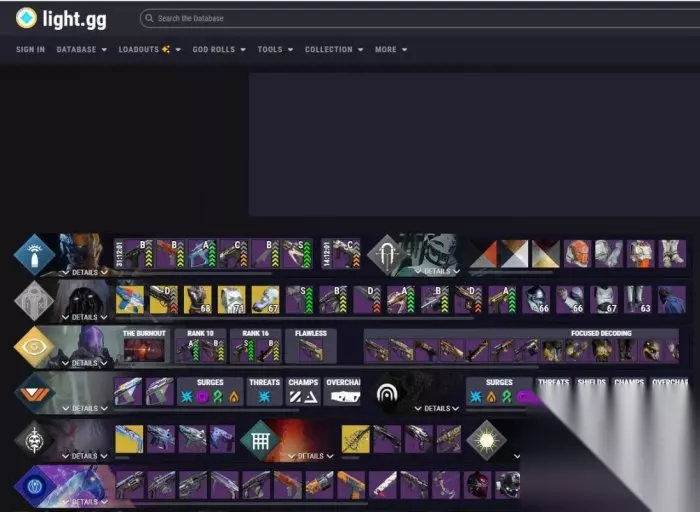Image resolution: width=700 pixels, height=512 pixels.
Task: Click the Stasis icon under Vanguard Threats
Action: (264, 397)
